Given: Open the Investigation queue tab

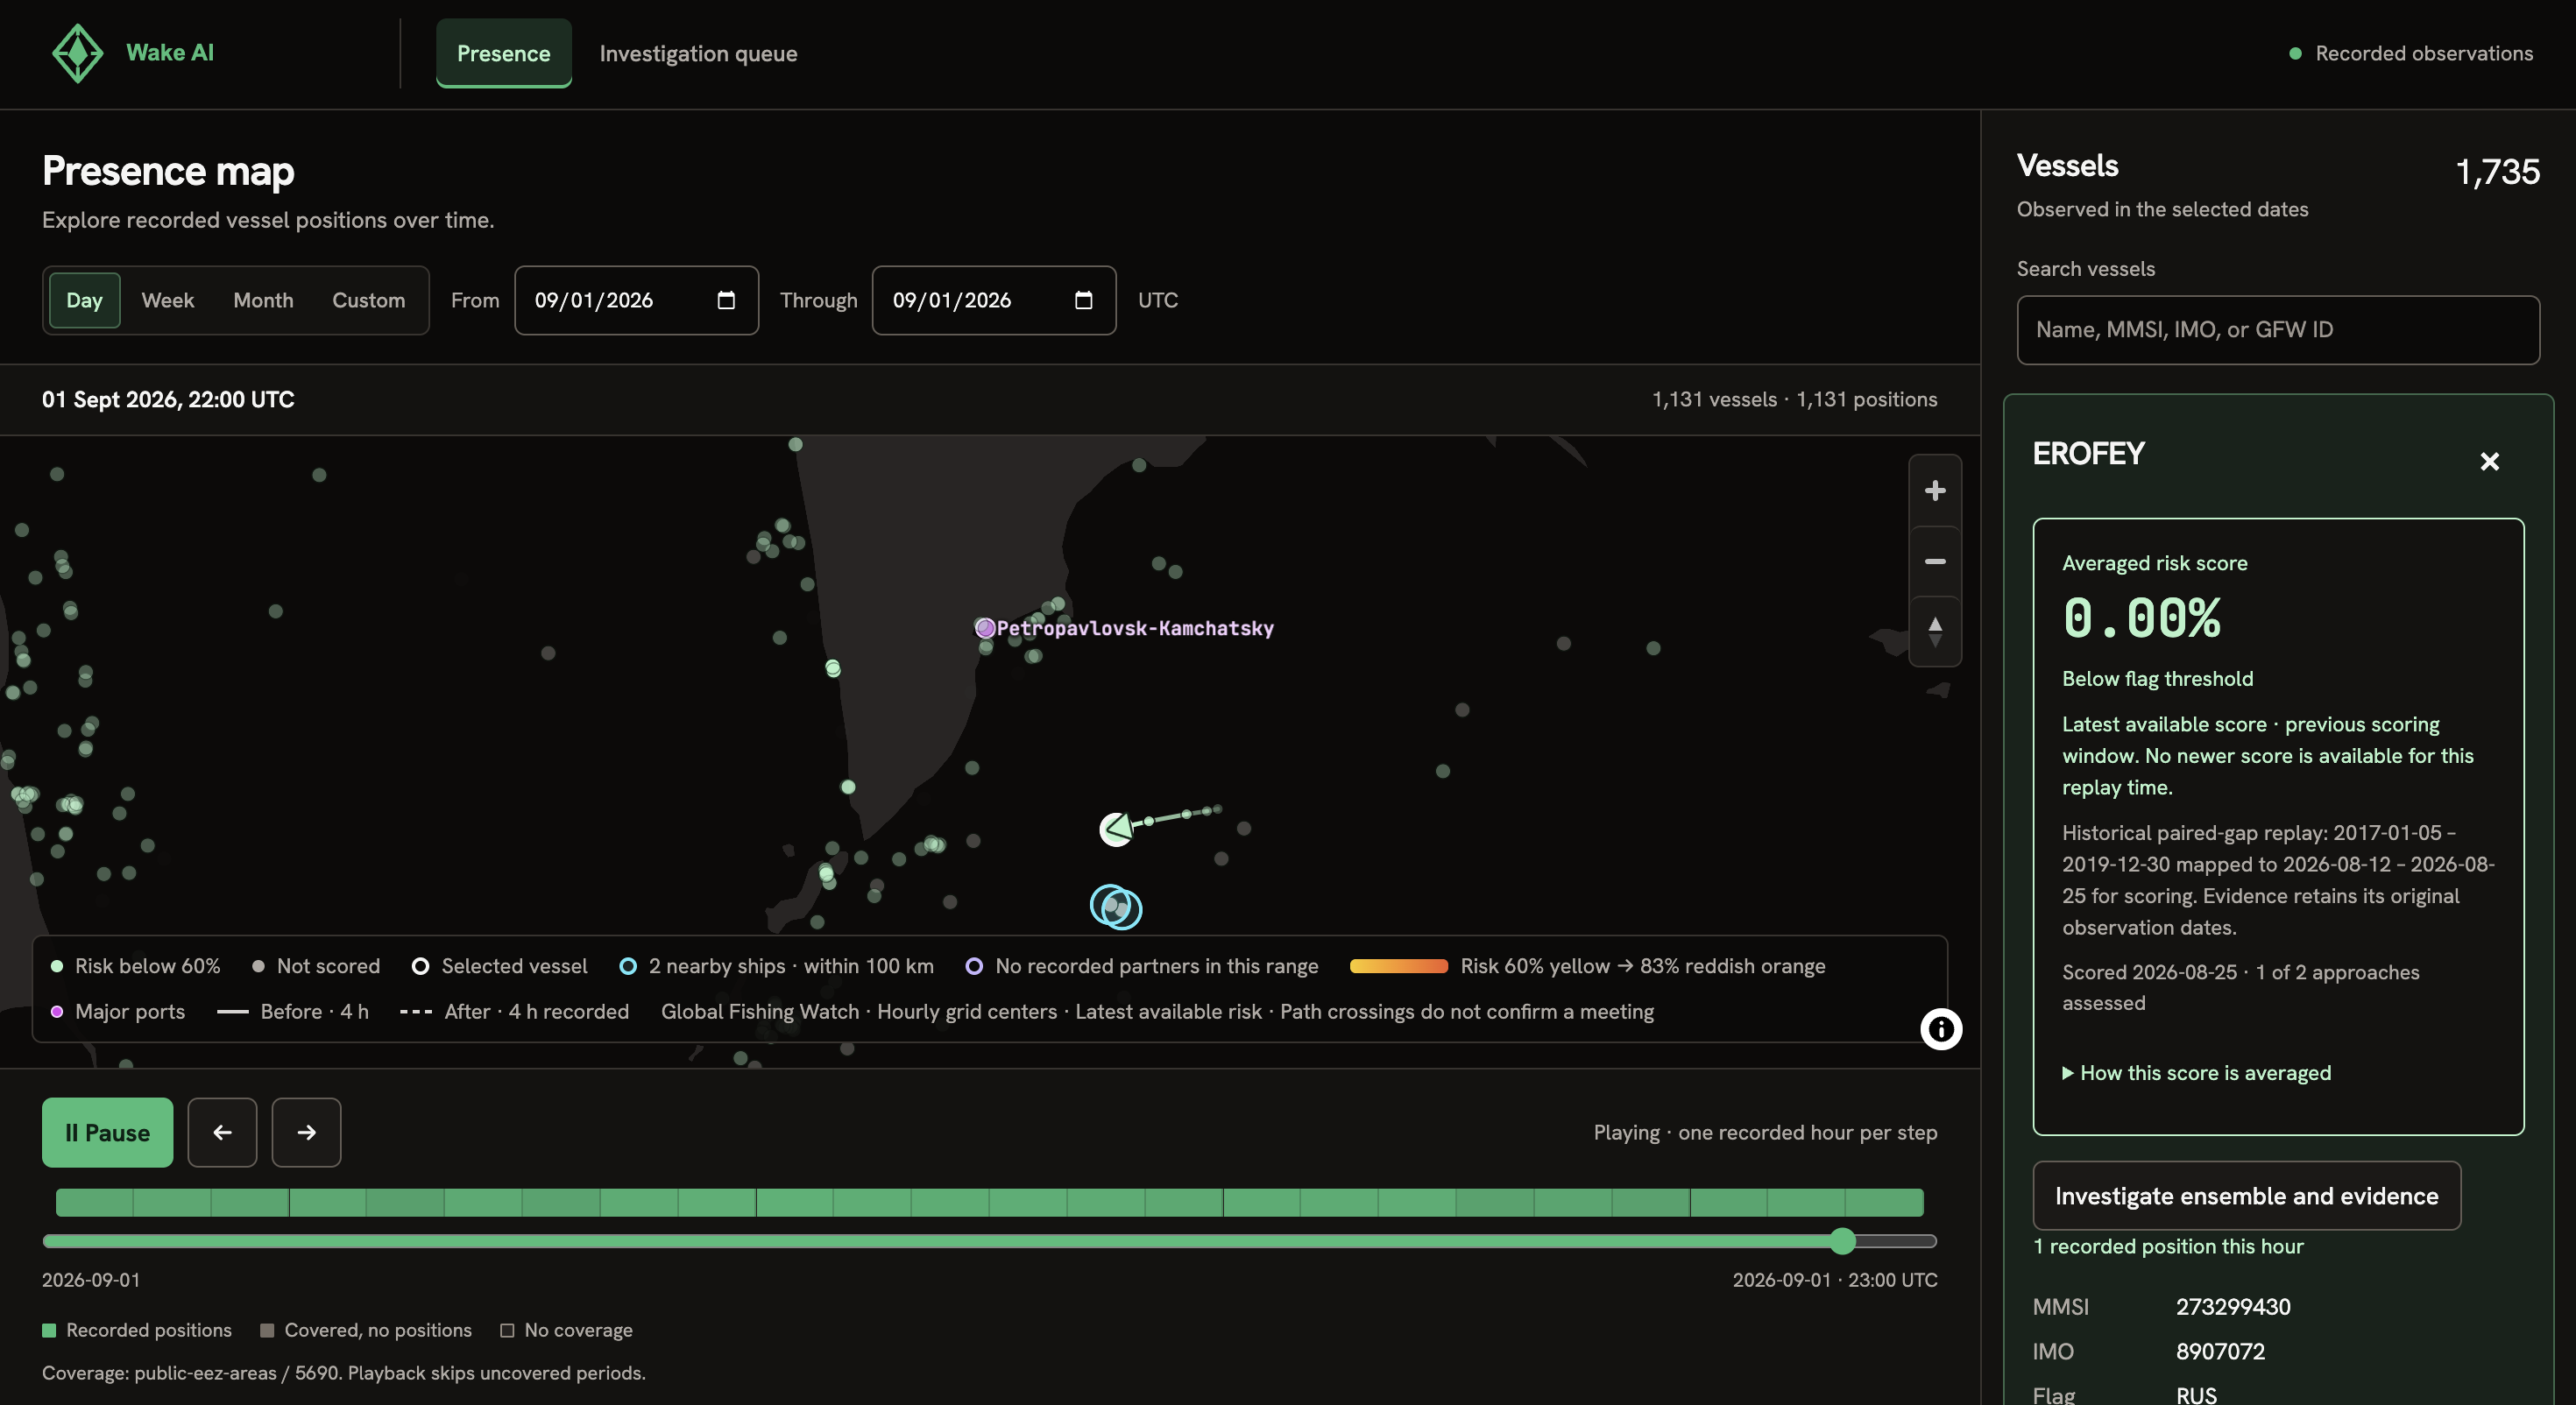Looking at the screenshot, I should [x=698, y=53].
